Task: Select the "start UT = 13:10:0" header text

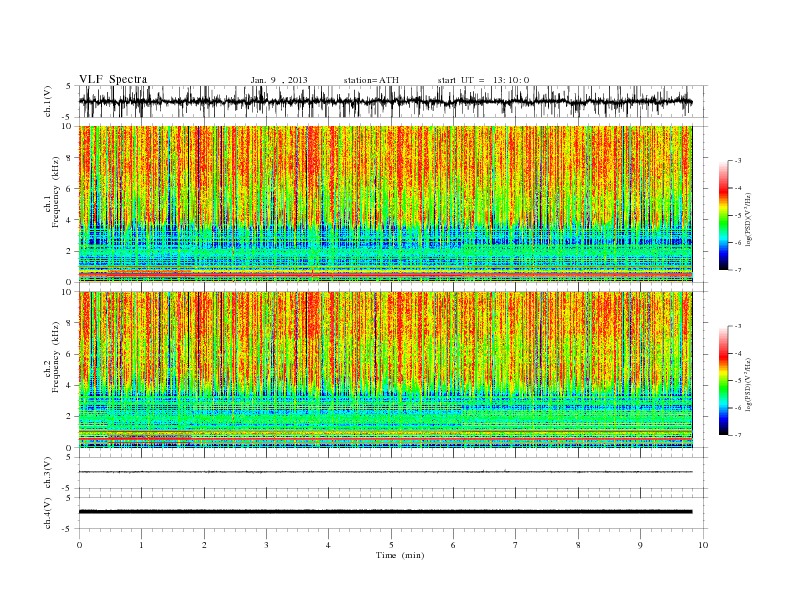Action: tap(483, 80)
